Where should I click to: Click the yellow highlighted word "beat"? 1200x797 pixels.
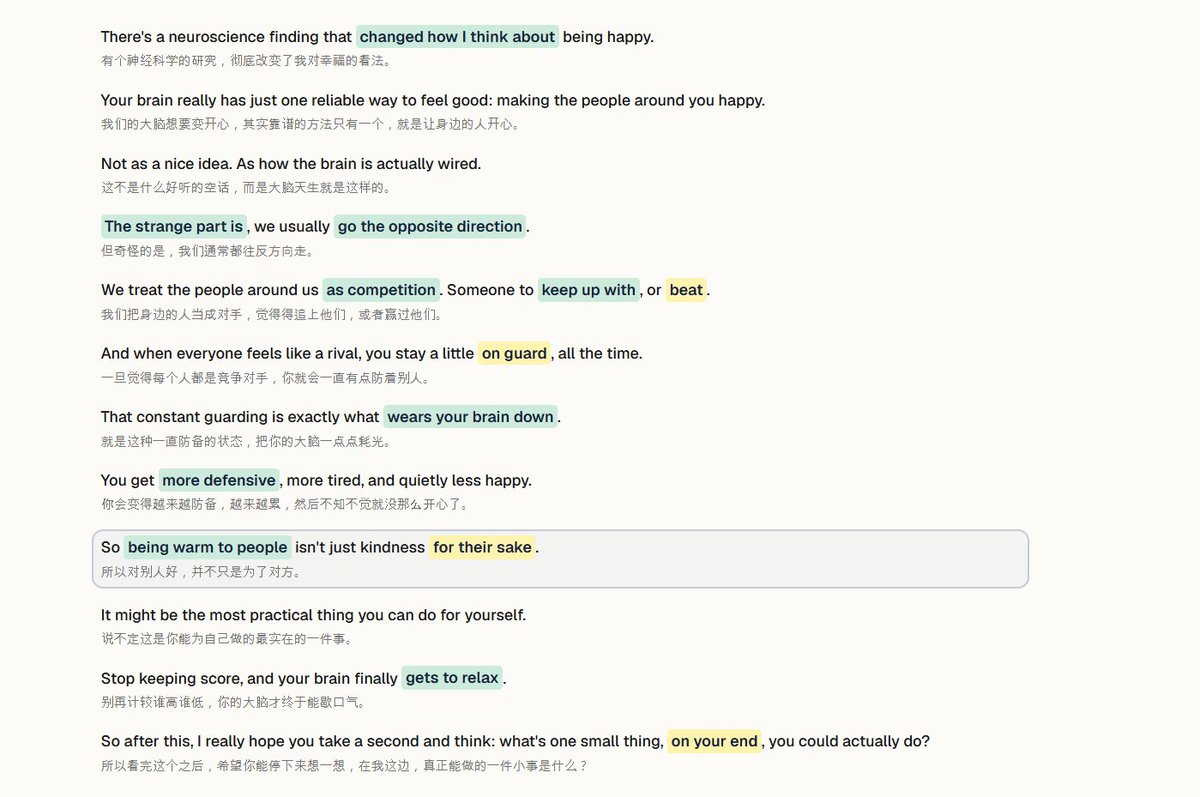point(686,290)
